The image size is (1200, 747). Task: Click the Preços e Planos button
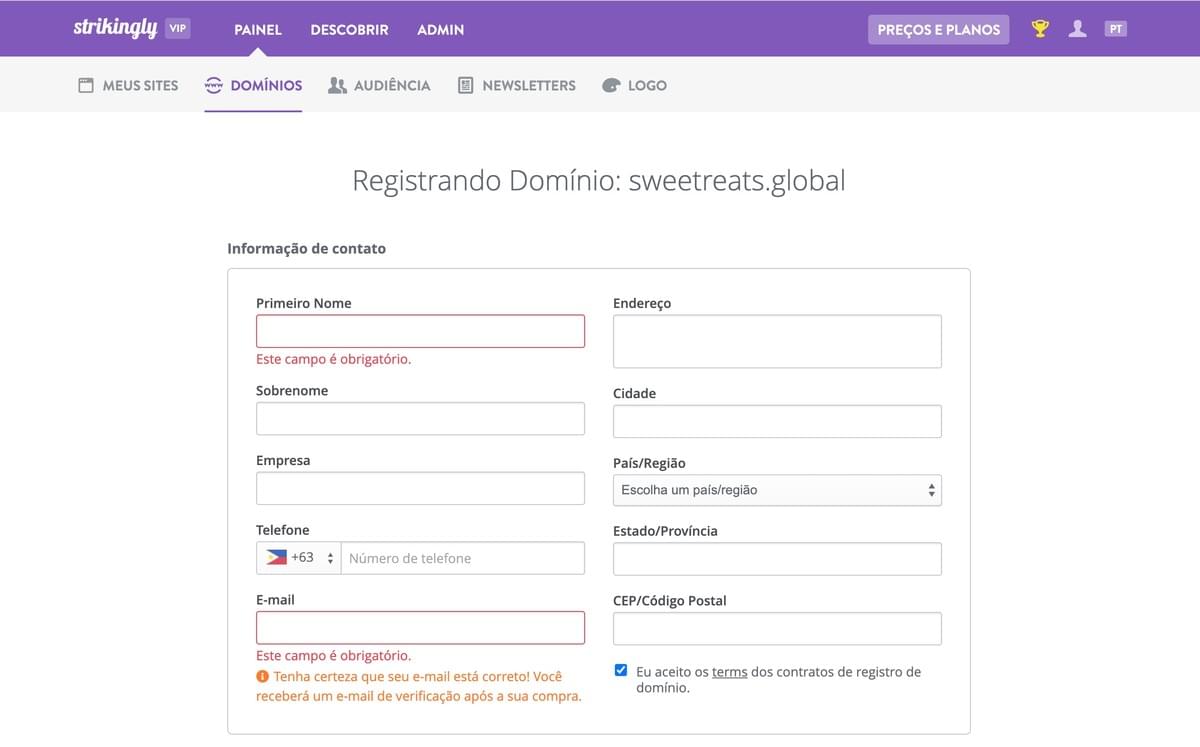point(939,29)
